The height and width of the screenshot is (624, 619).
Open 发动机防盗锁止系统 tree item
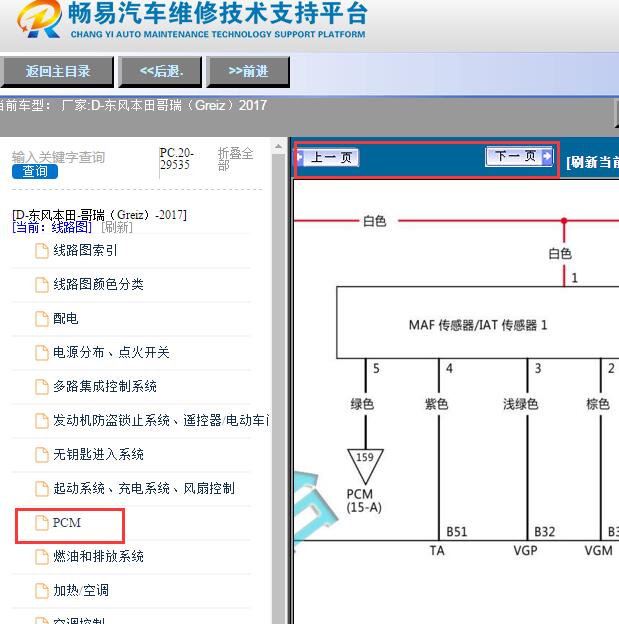pos(161,420)
